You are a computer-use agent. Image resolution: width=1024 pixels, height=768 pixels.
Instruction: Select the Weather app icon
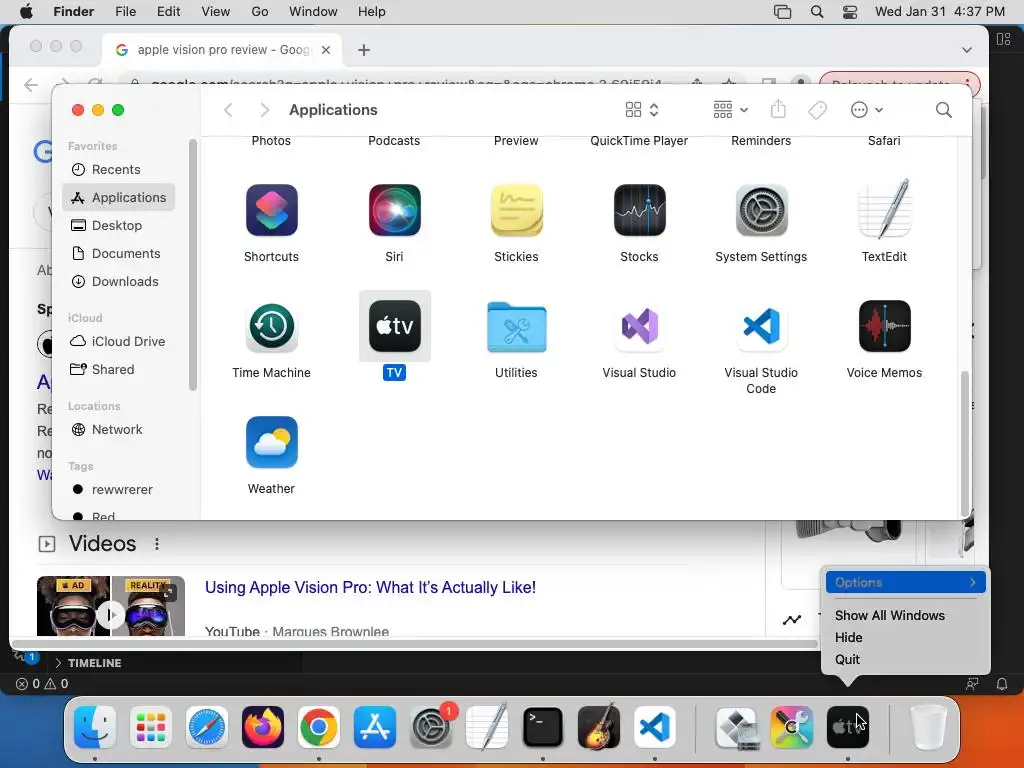coord(272,442)
